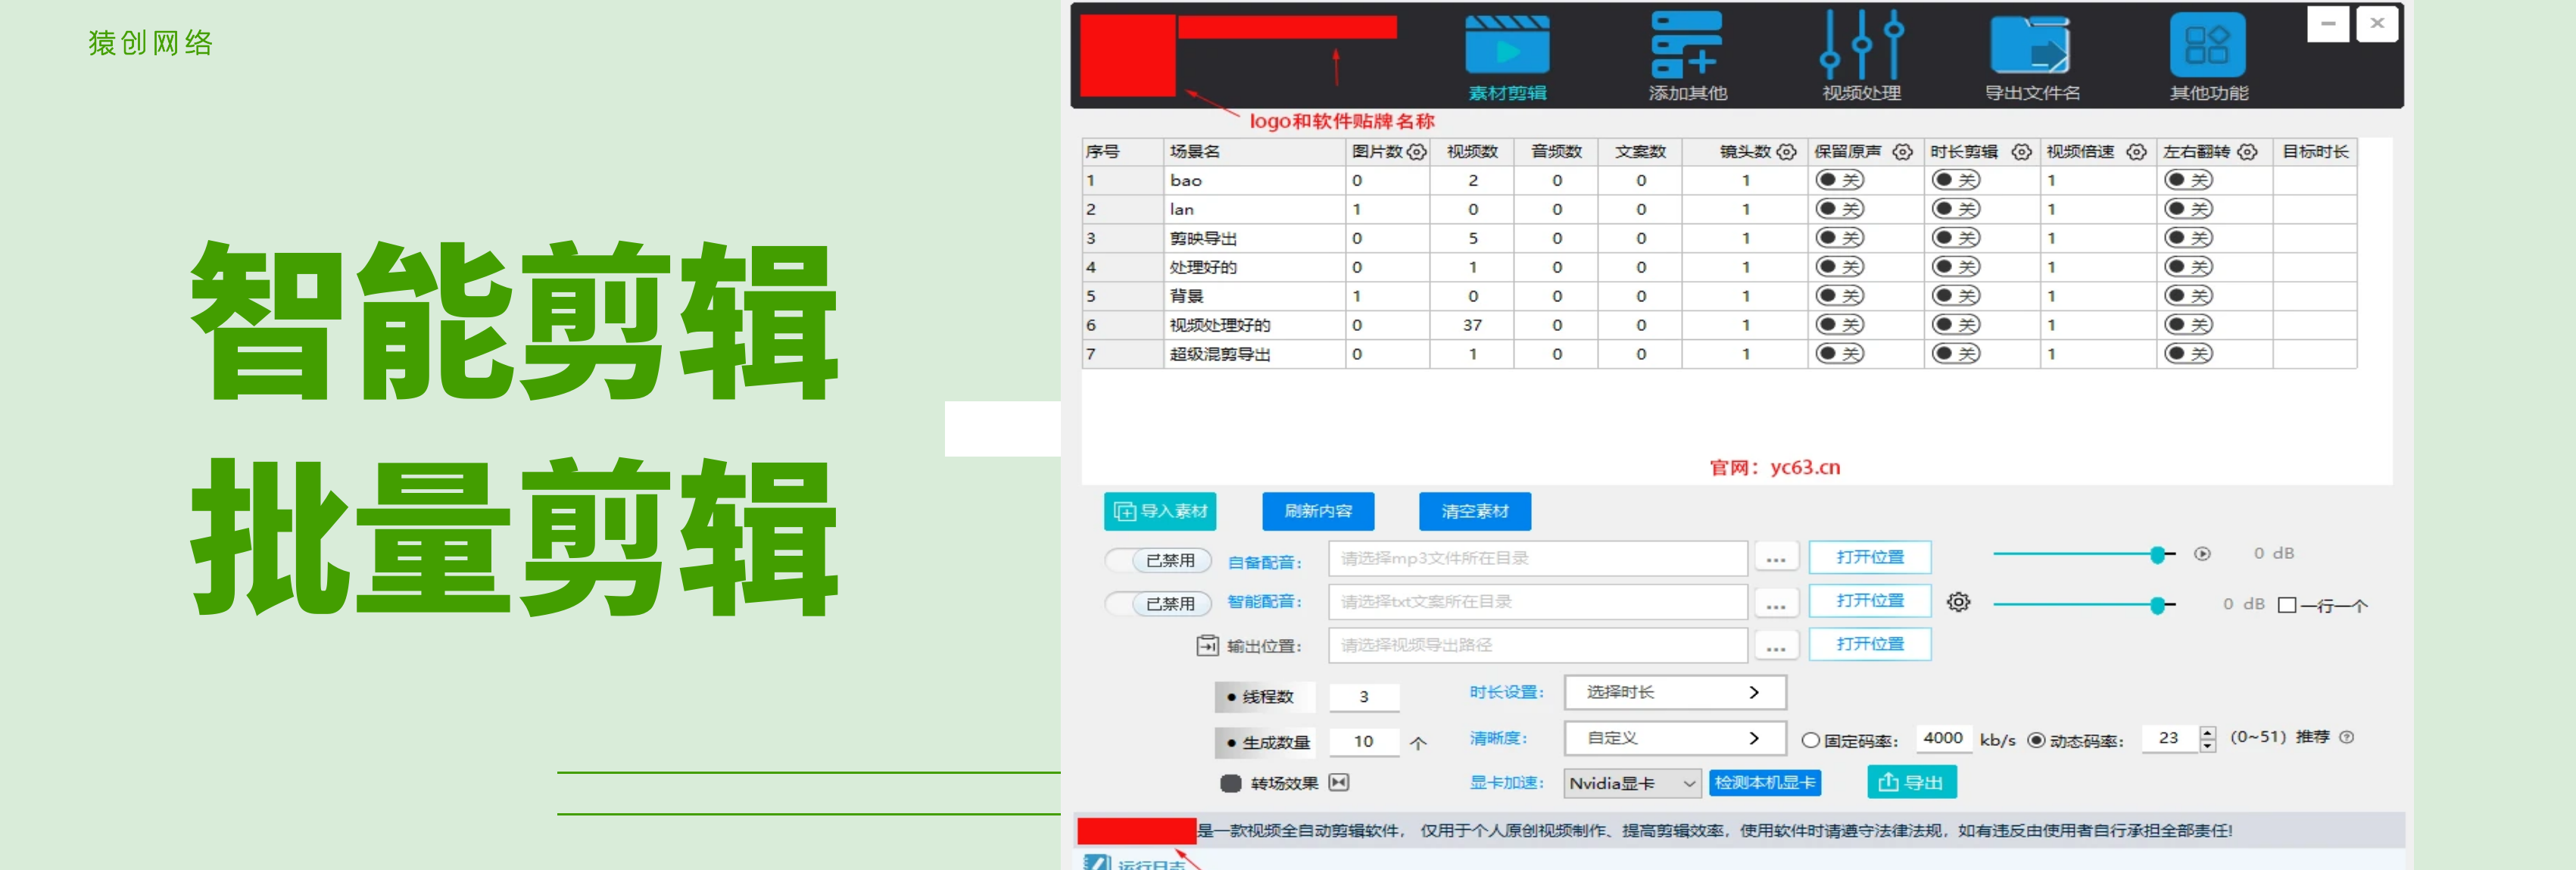Enable the 已禁用 toggle for 智能配音
The height and width of the screenshot is (870, 2576).
coord(1158,604)
